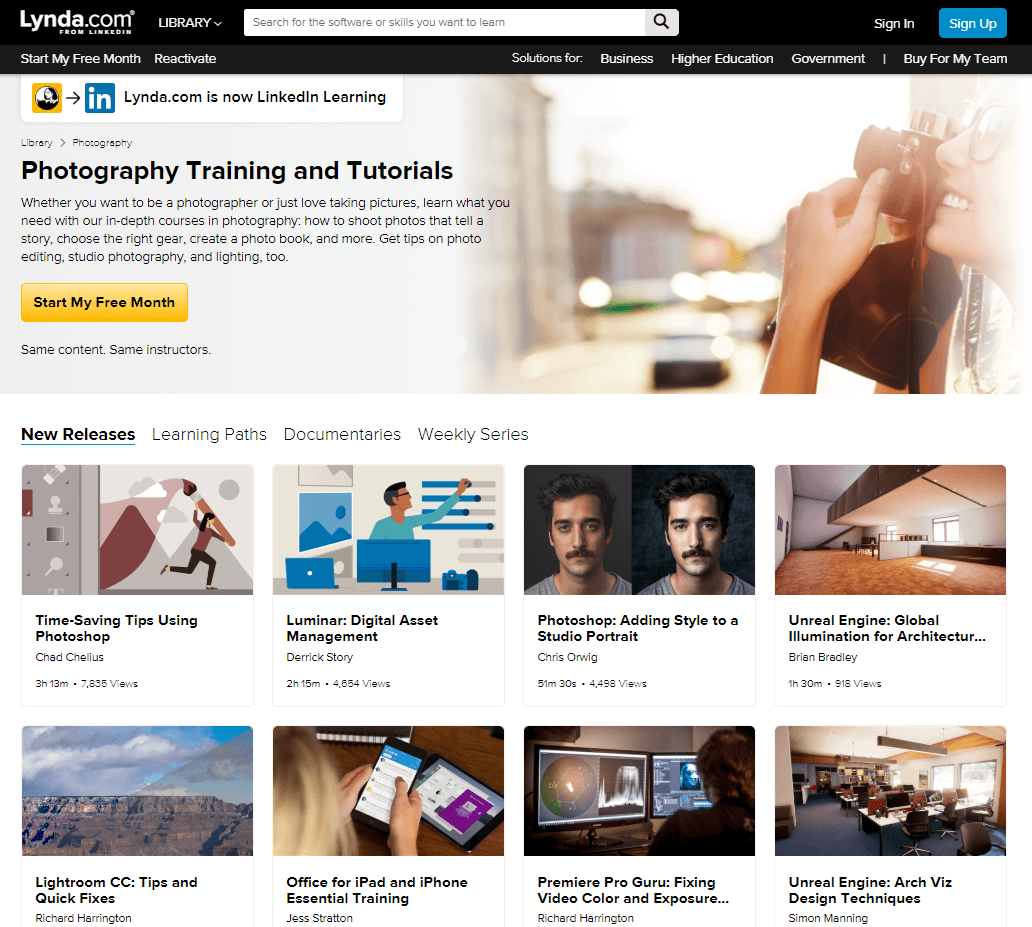1032x927 pixels.
Task: Click the 2h 15m duration text
Action: click(x=303, y=683)
